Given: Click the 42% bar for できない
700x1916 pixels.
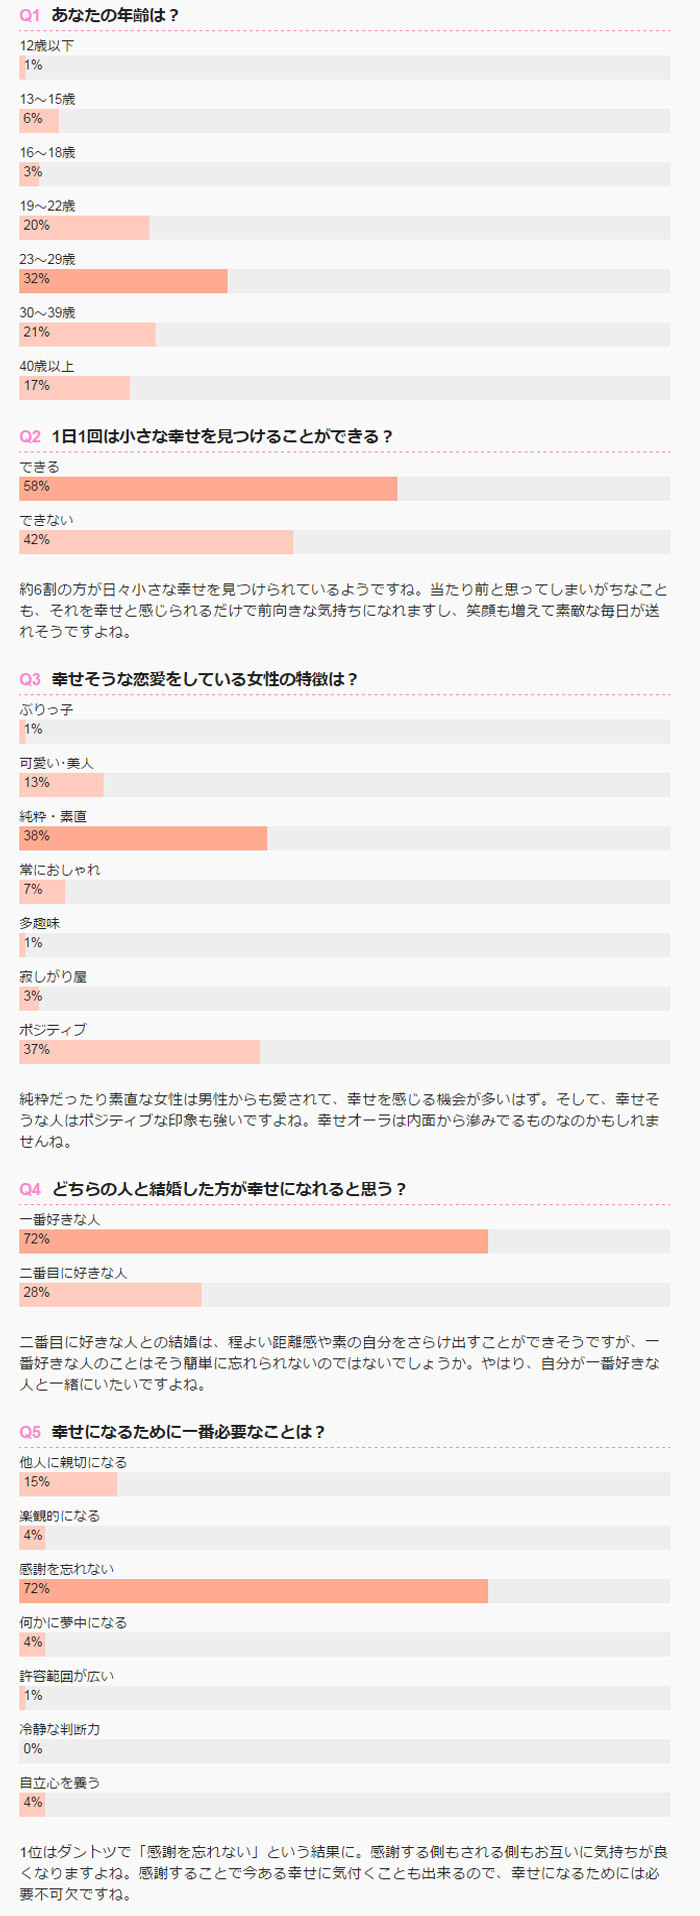Looking at the screenshot, I should coord(156,541).
